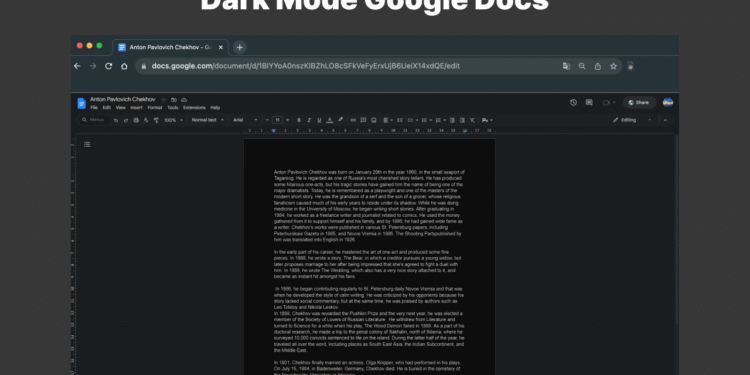
Task: Star the Anton Pavlovich Chekhov document
Action: 164,99
